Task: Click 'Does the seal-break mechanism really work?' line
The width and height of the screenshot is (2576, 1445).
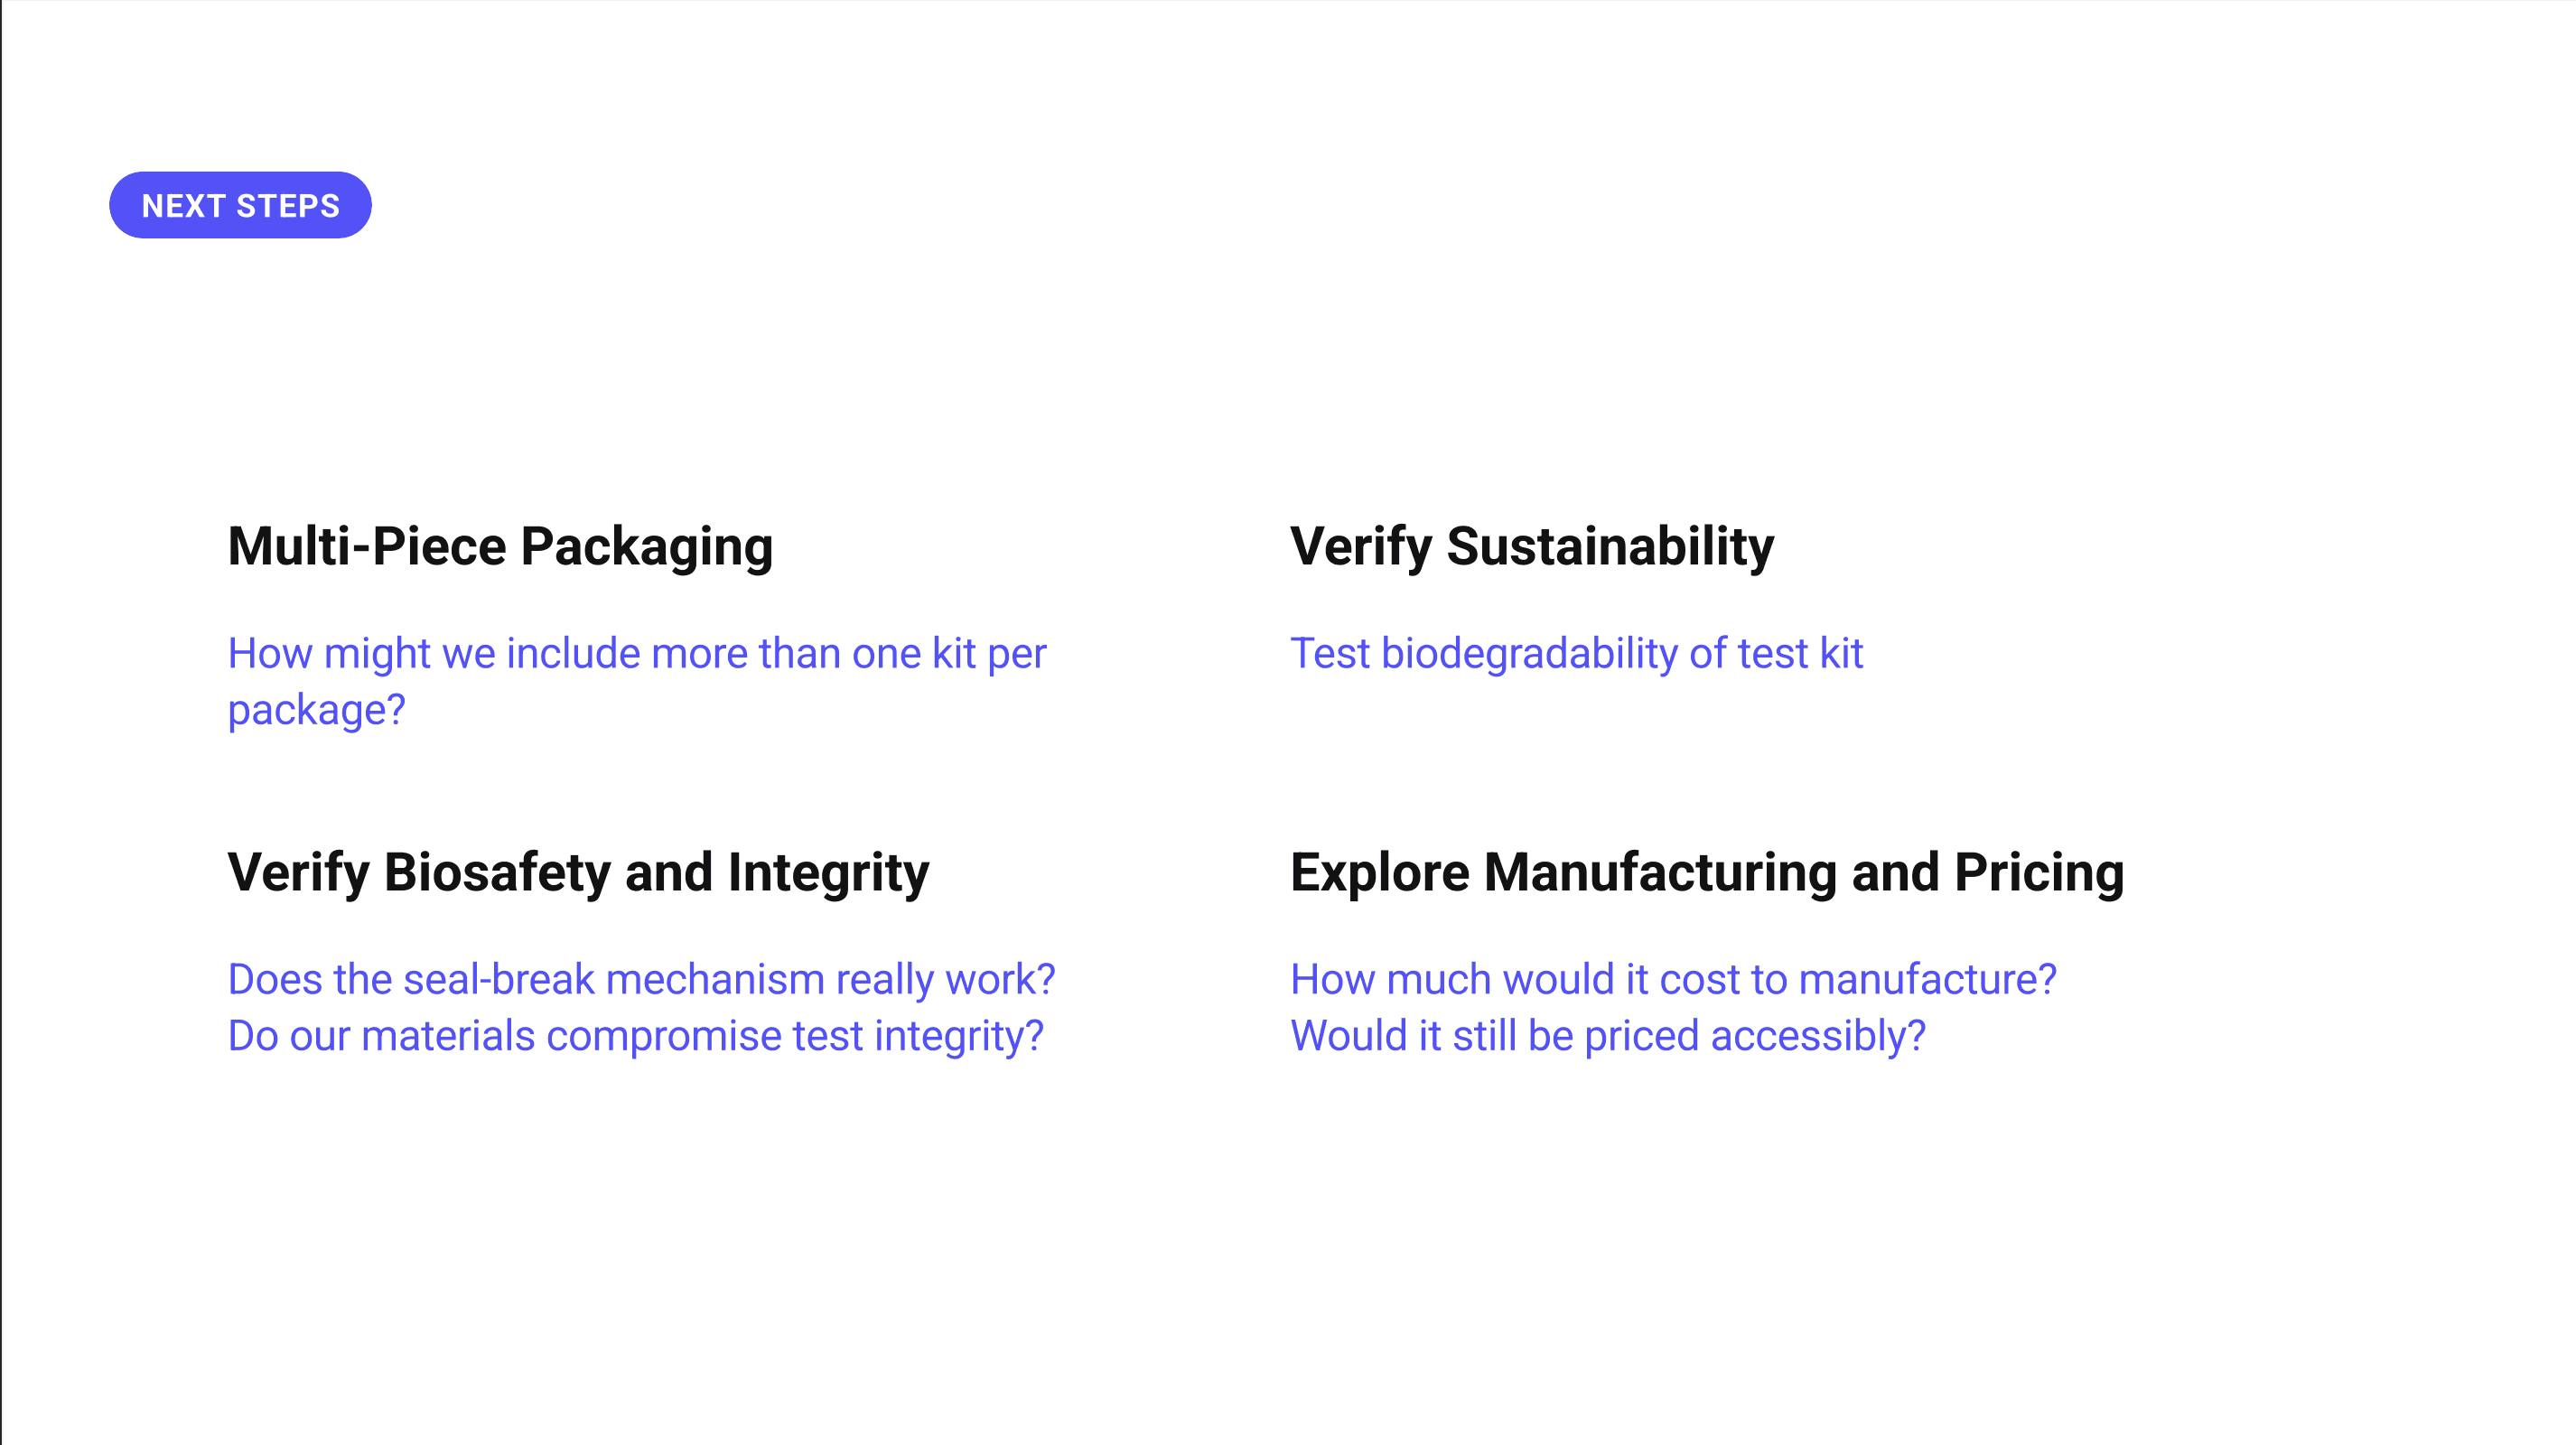Action: [x=641, y=980]
